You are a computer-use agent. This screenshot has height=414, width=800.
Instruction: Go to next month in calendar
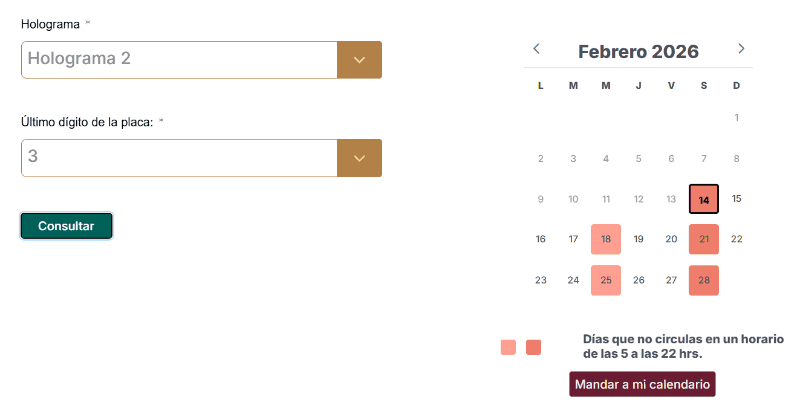pos(741,48)
